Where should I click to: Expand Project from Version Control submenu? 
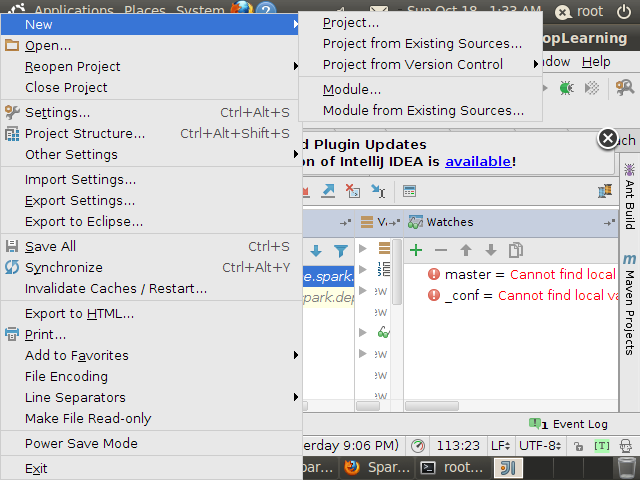[420, 64]
